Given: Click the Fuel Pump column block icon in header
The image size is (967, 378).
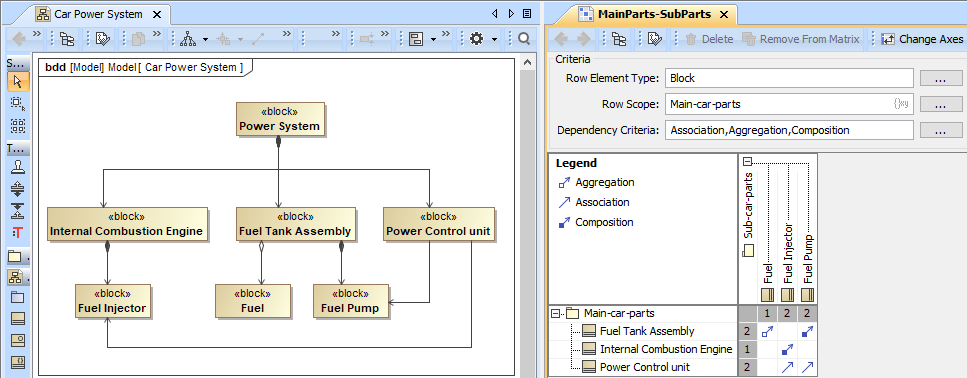Looking at the screenshot, I should pyautogui.click(x=808, y=295).
